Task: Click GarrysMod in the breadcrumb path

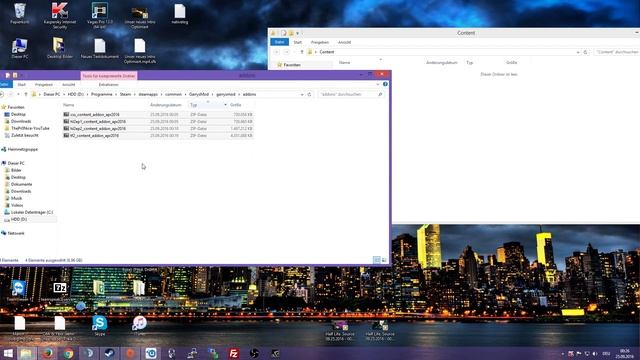Action: [x=199, y=94]
